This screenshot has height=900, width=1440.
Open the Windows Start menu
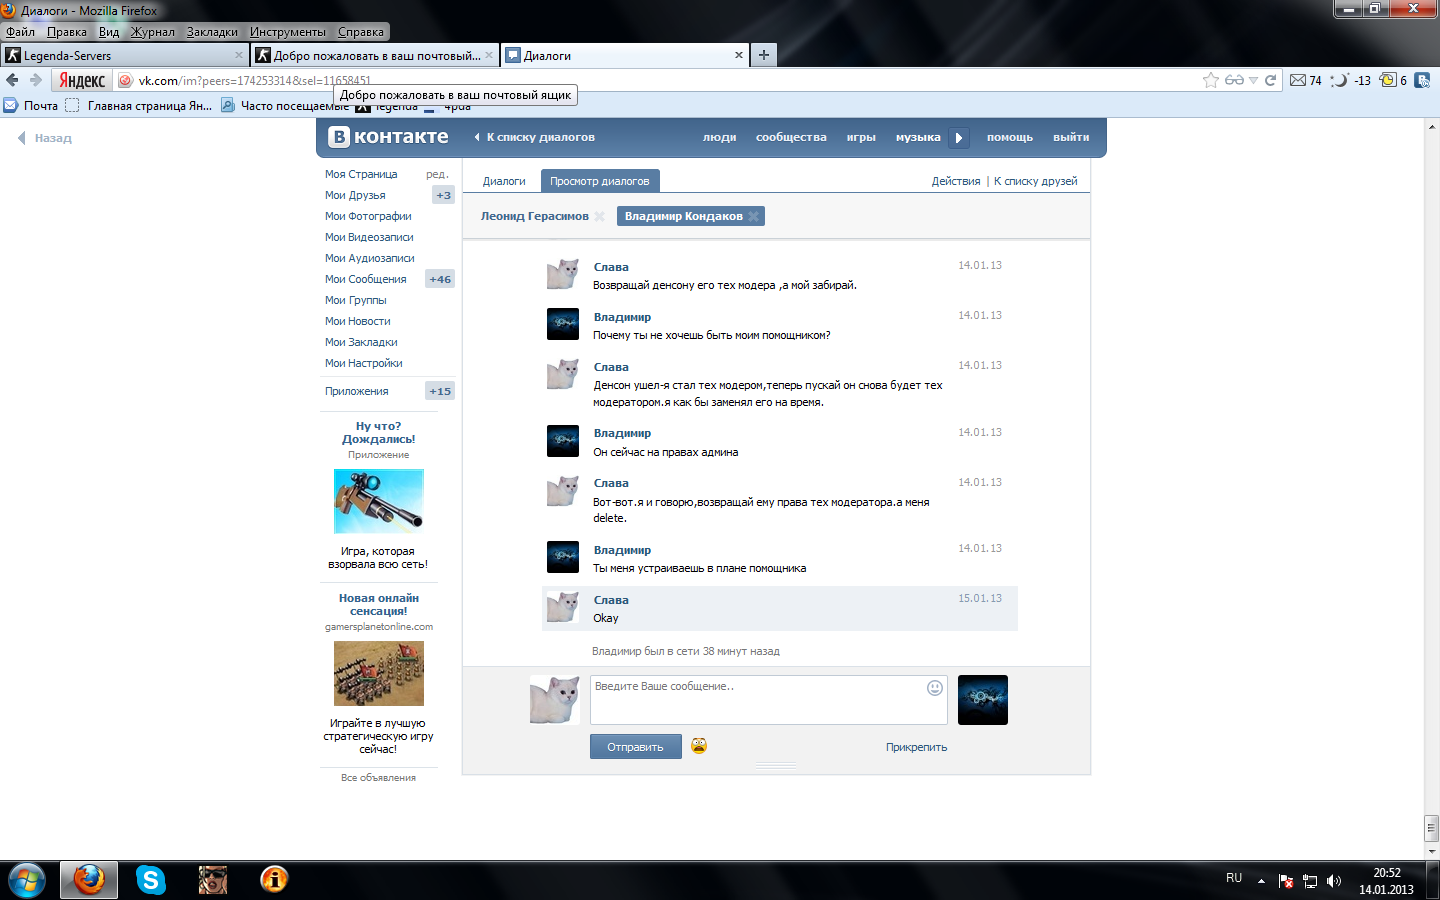pyautogui.click(x=26, y=880)
